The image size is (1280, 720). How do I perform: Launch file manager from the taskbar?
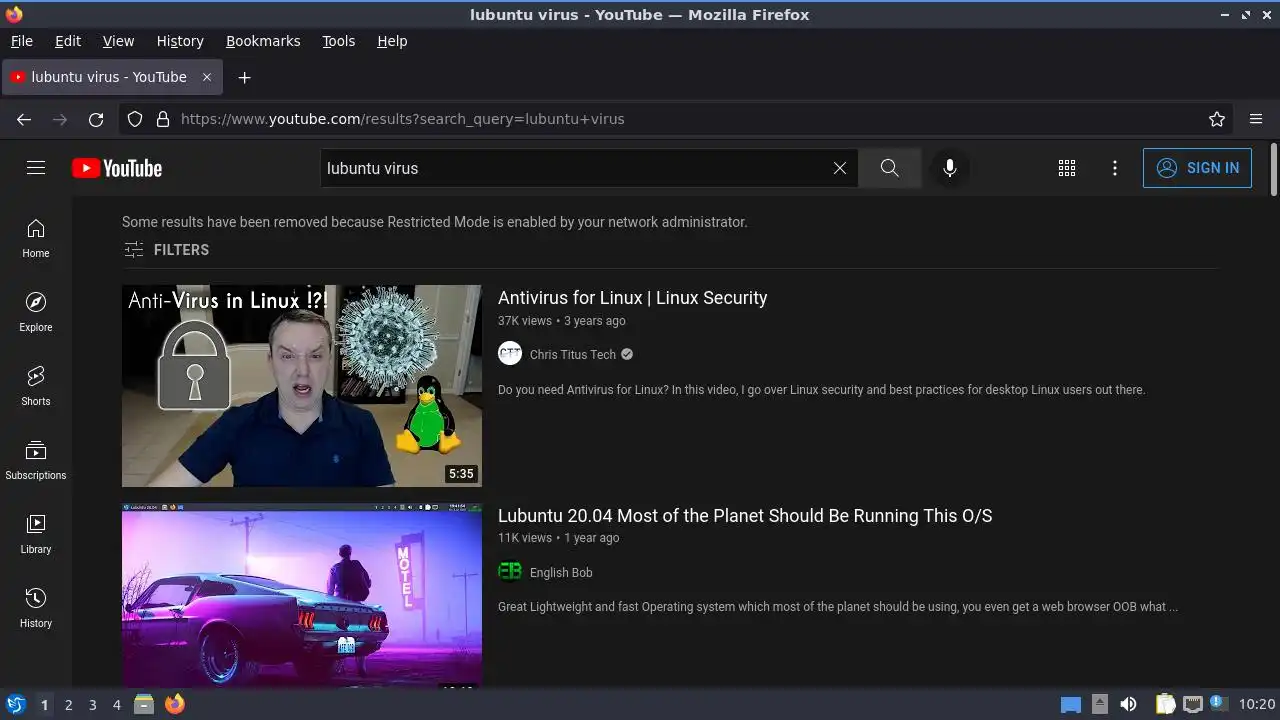point(144,704)
